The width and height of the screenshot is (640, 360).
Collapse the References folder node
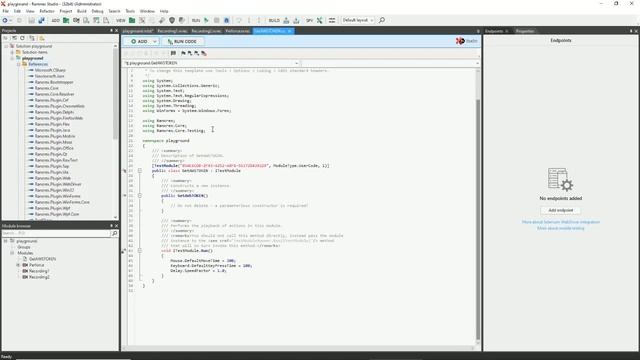18,64
